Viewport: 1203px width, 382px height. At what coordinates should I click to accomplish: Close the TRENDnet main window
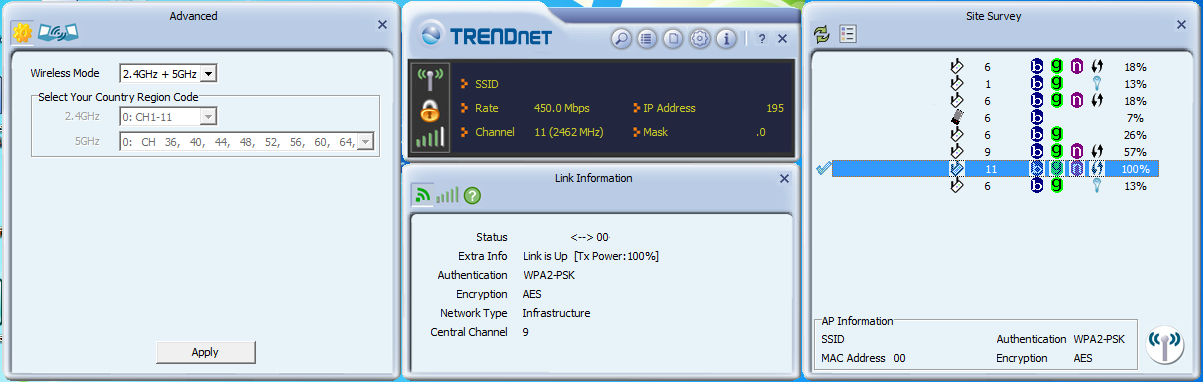(x=782, y=39)
